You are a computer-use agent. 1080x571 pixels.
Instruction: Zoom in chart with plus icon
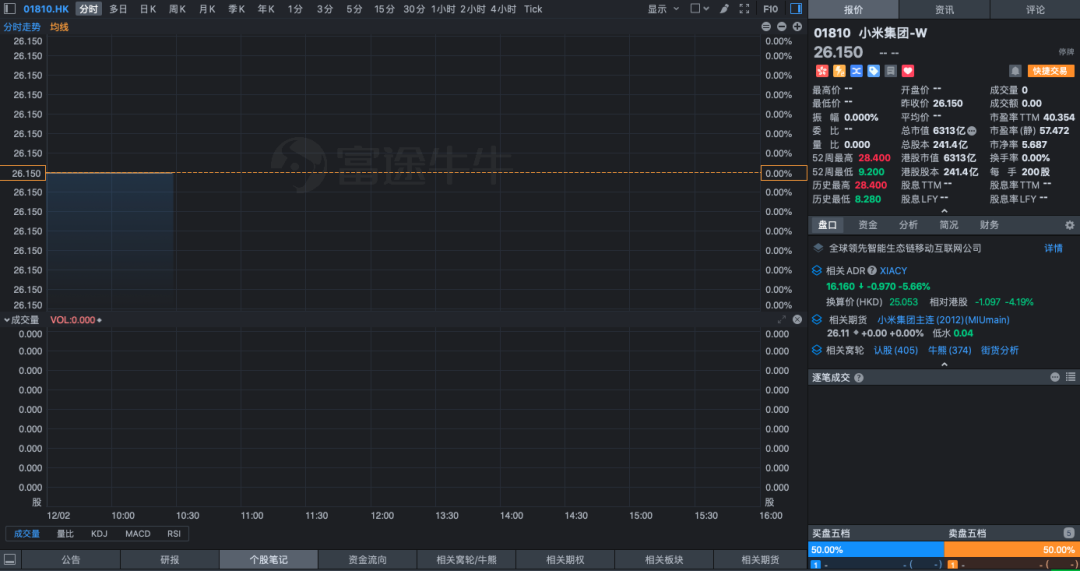coord(797,27)
